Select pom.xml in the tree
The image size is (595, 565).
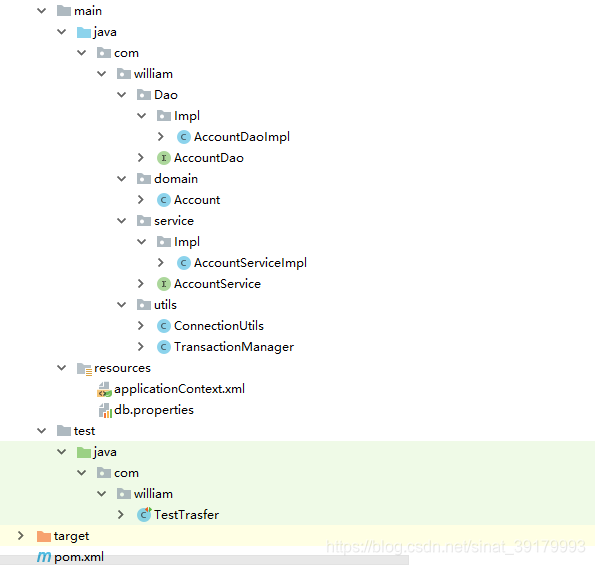pyautogui.click(x=79, y=557)
